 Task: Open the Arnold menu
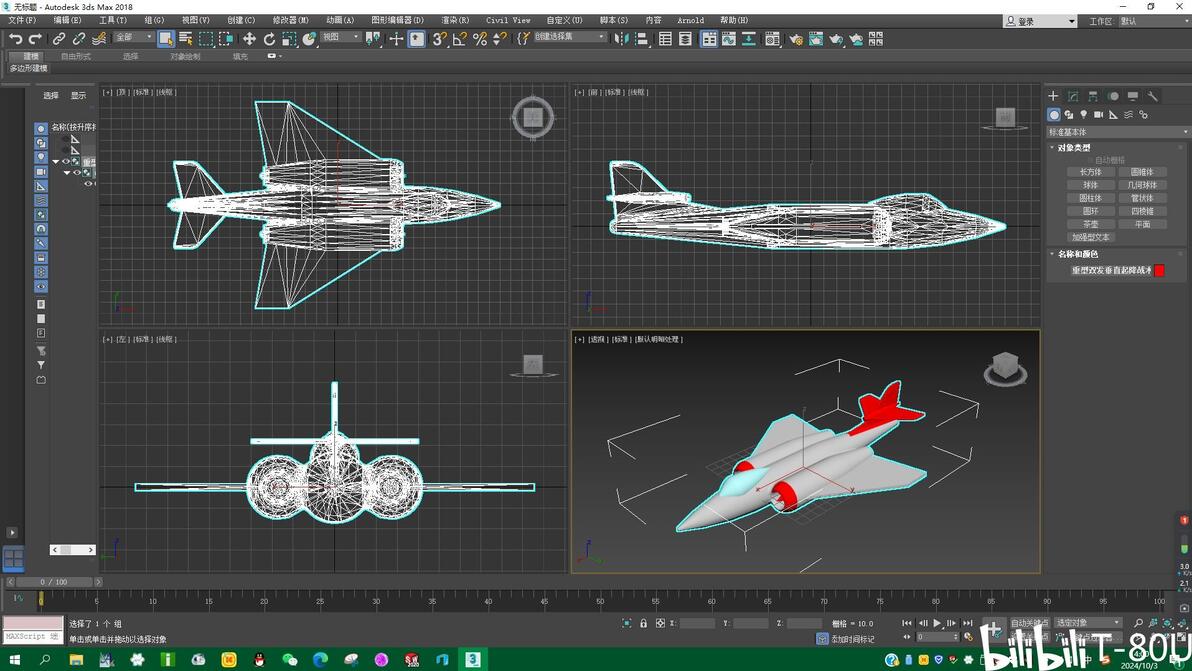pyautogui.click(x=690, y=21)
